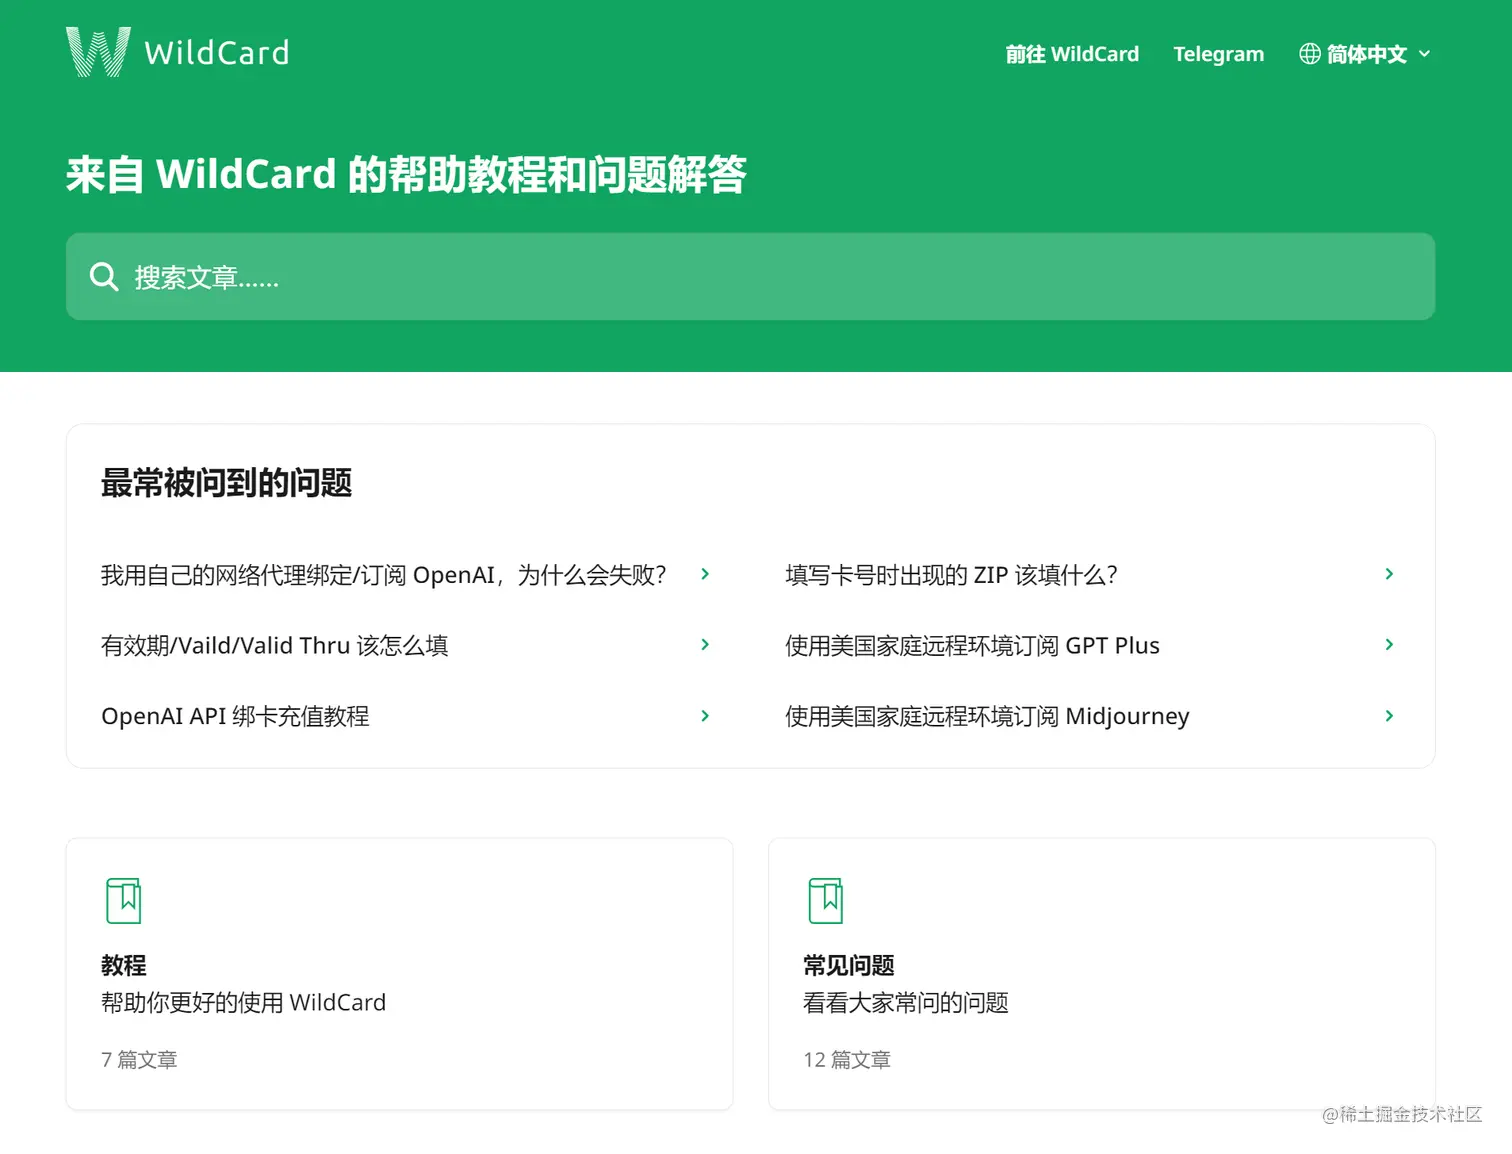Image resolution: width=1512 pixels, height=1154 pixels.
Task: Click chevron beside OpenAI API 绑卡充值教程
Action: click(705, 716)
